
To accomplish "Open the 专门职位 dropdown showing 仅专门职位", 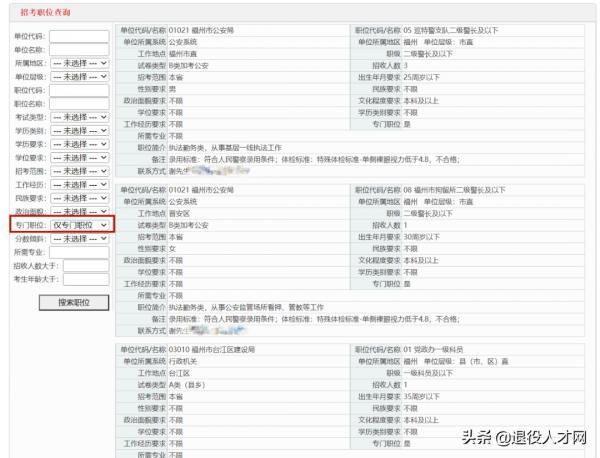I will (80, 225).
